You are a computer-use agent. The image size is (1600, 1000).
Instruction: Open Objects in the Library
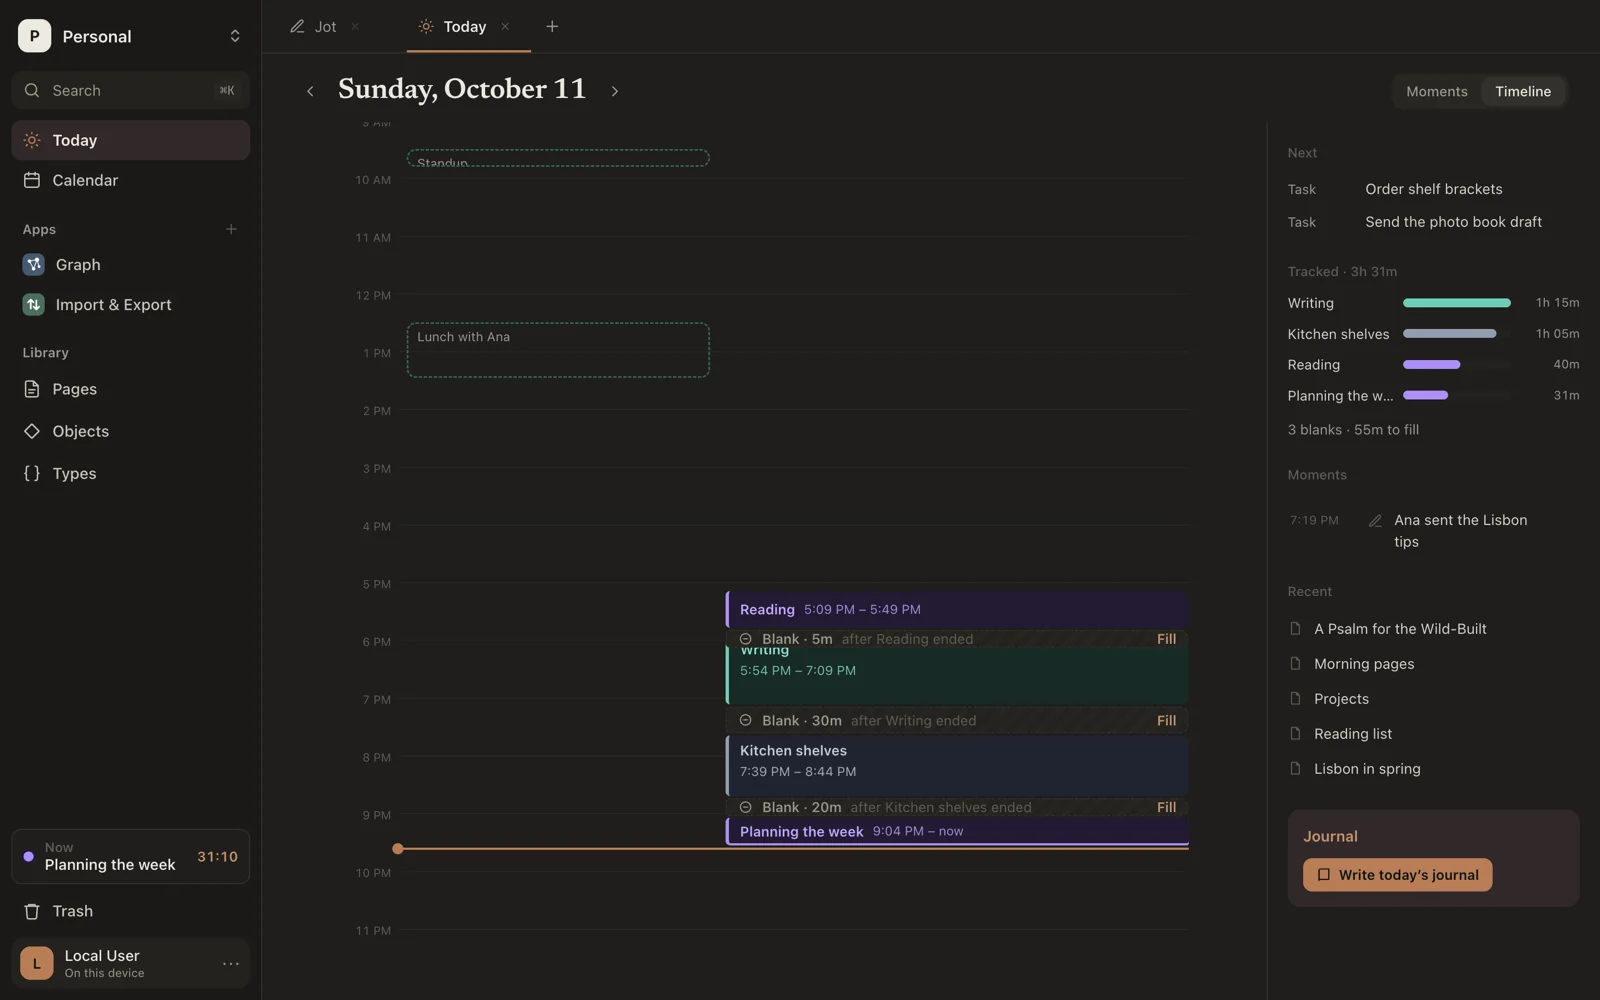click(x=130, y=431)
